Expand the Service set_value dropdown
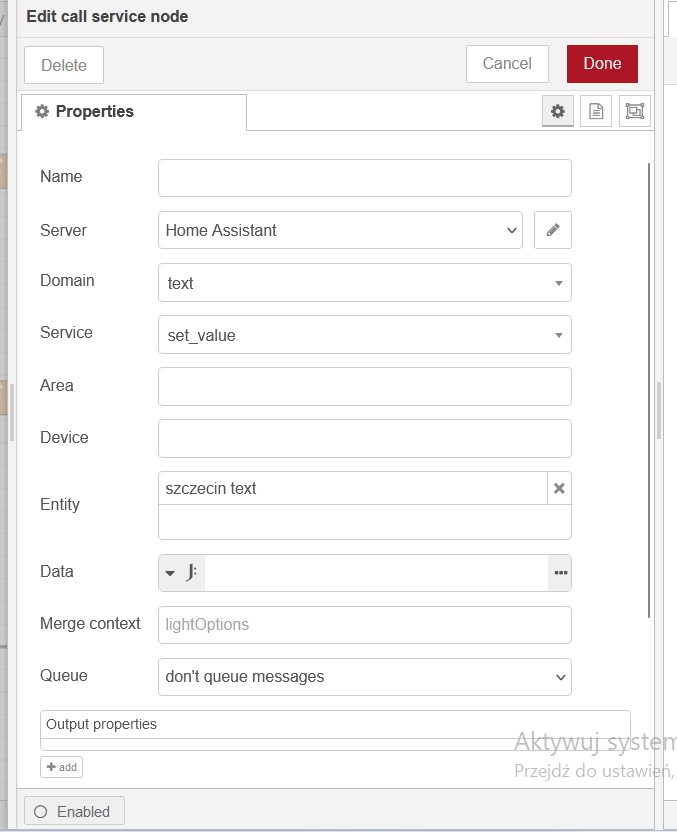 click(364, 334)
